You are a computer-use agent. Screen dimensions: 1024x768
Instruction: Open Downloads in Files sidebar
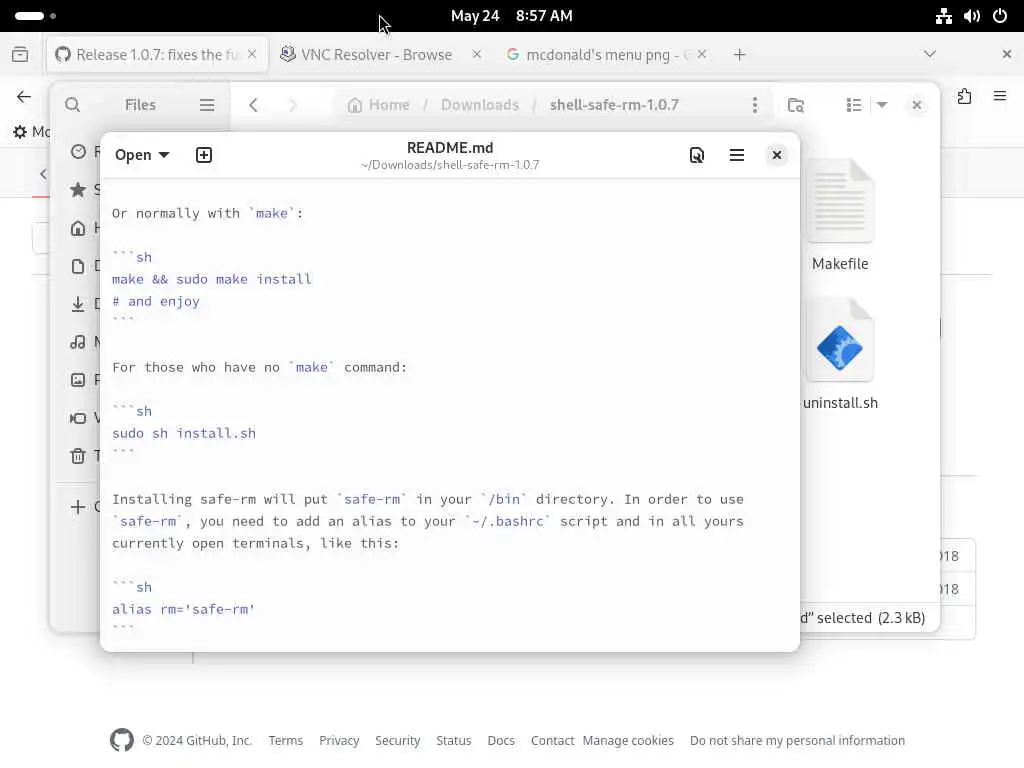coord(78,304)
